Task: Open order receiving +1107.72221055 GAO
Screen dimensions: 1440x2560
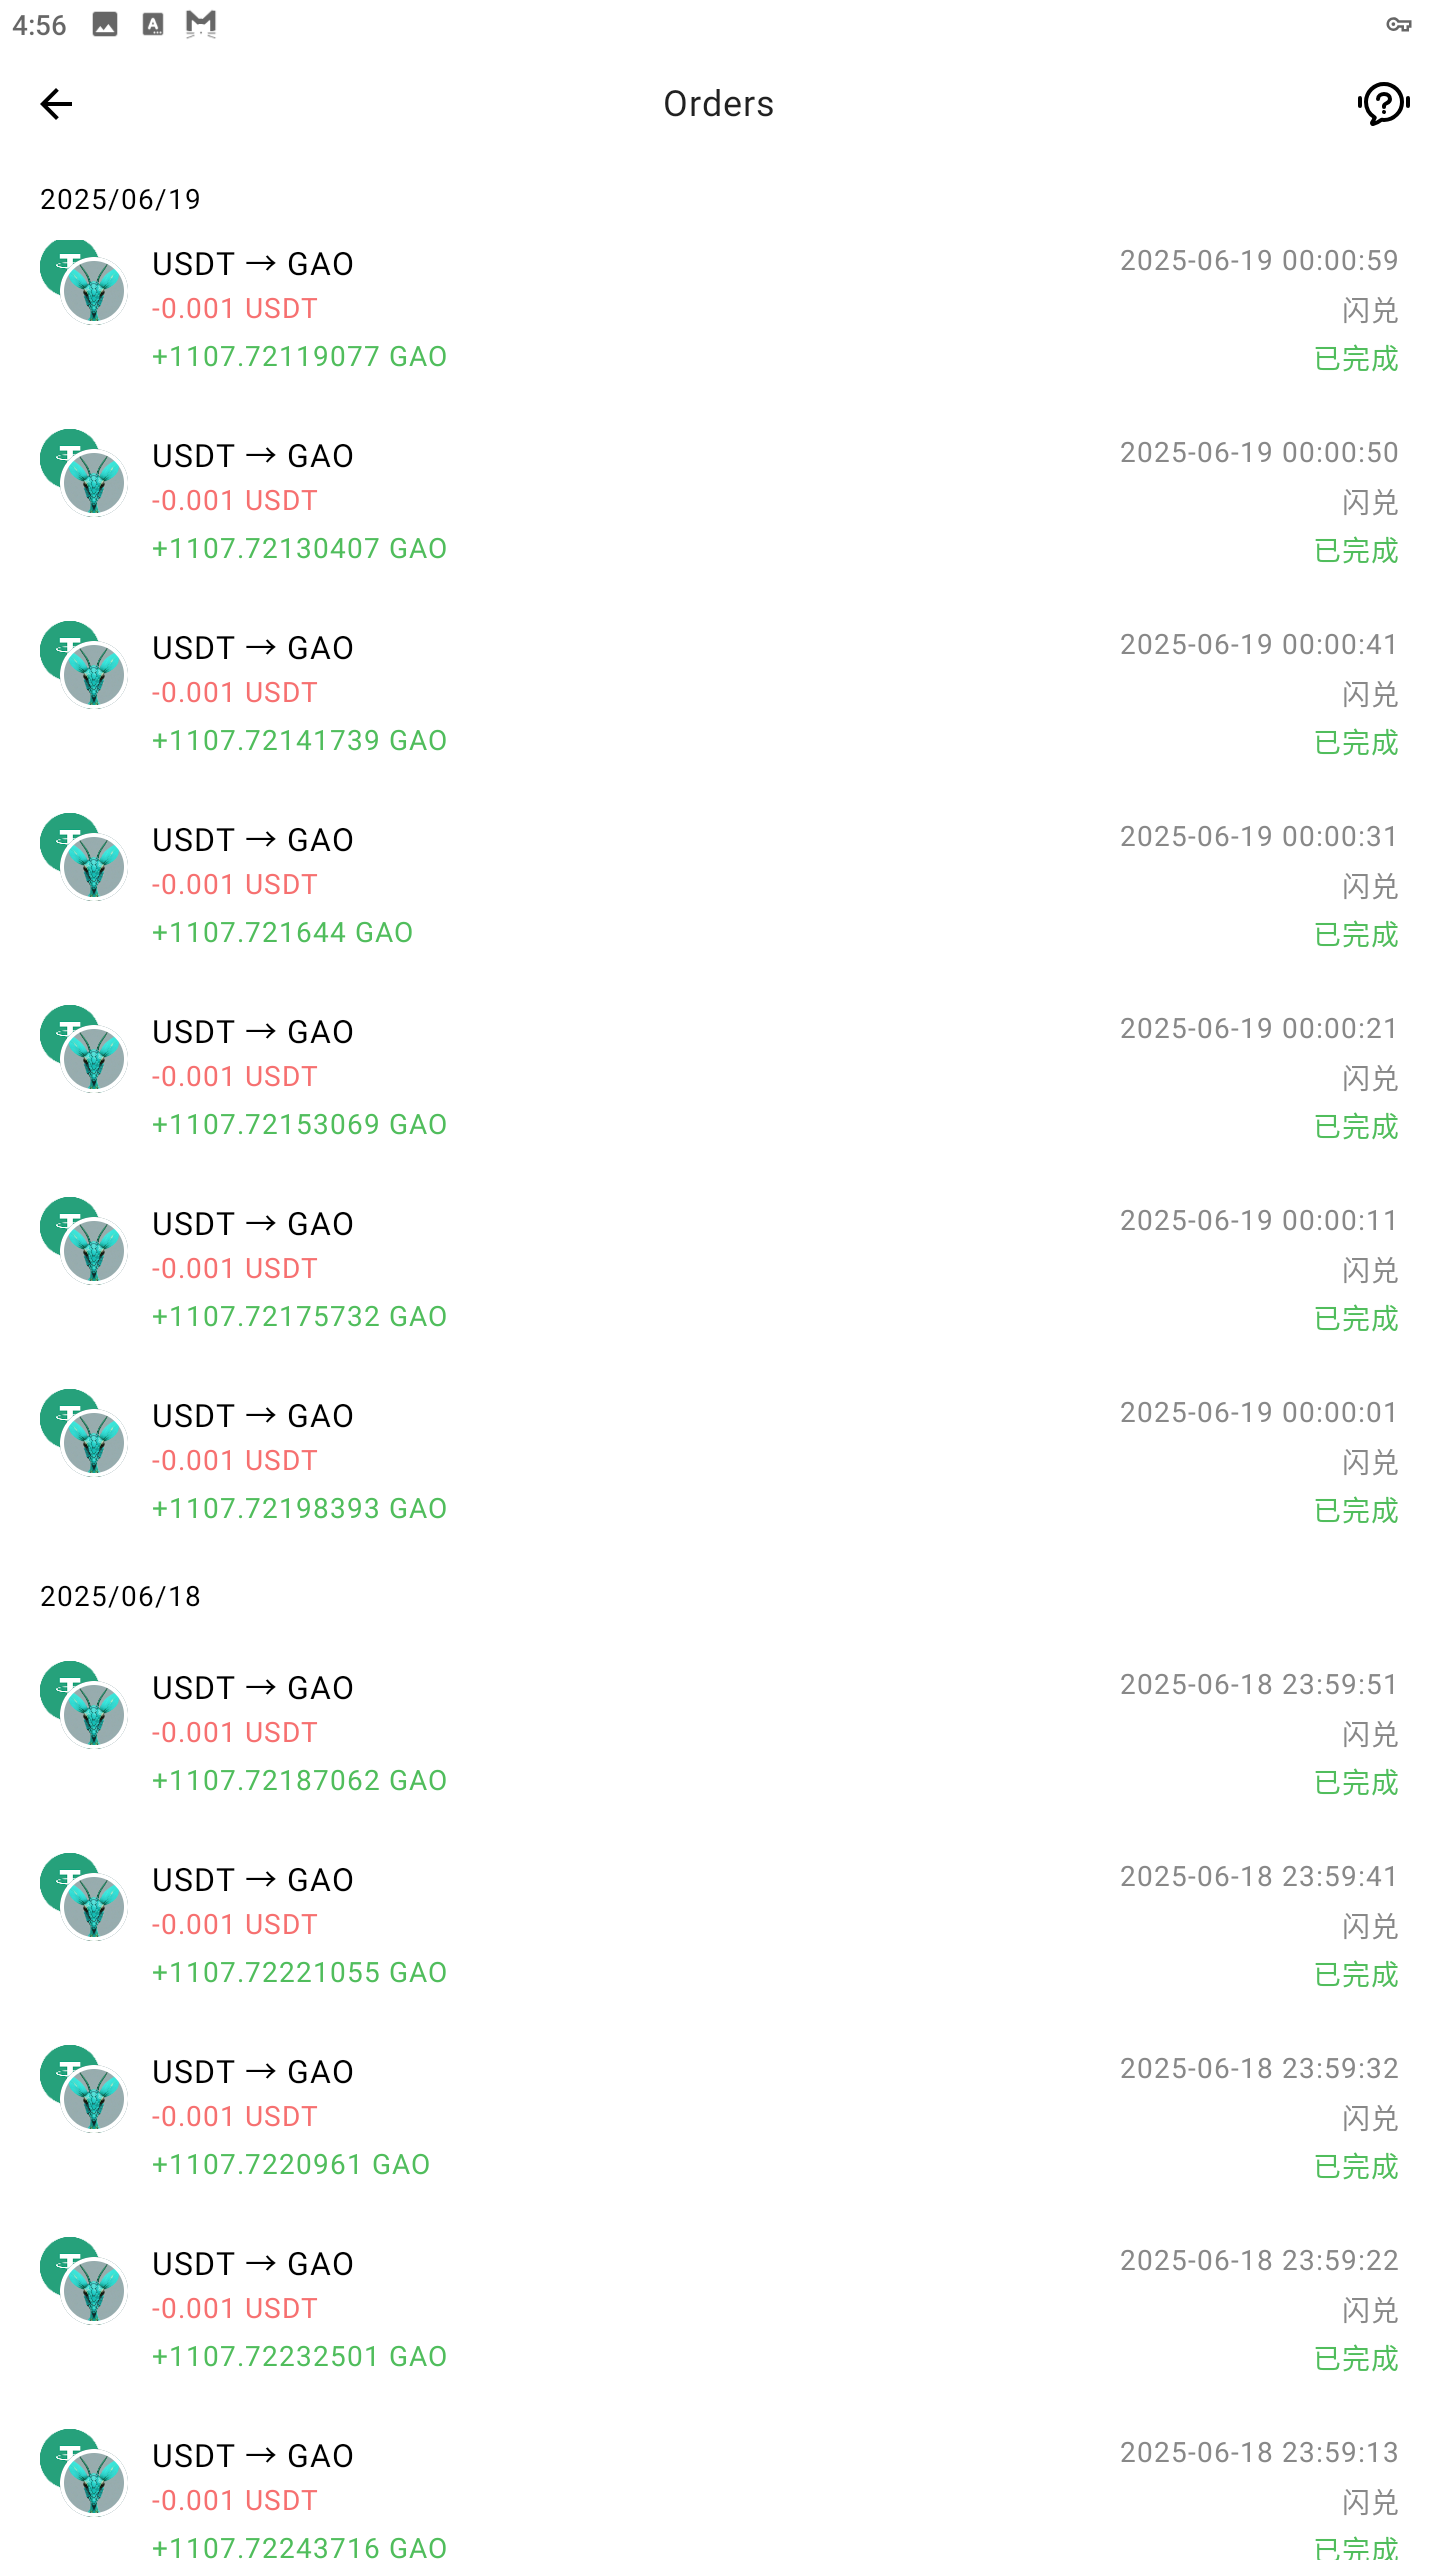Action: point(720,1924)
